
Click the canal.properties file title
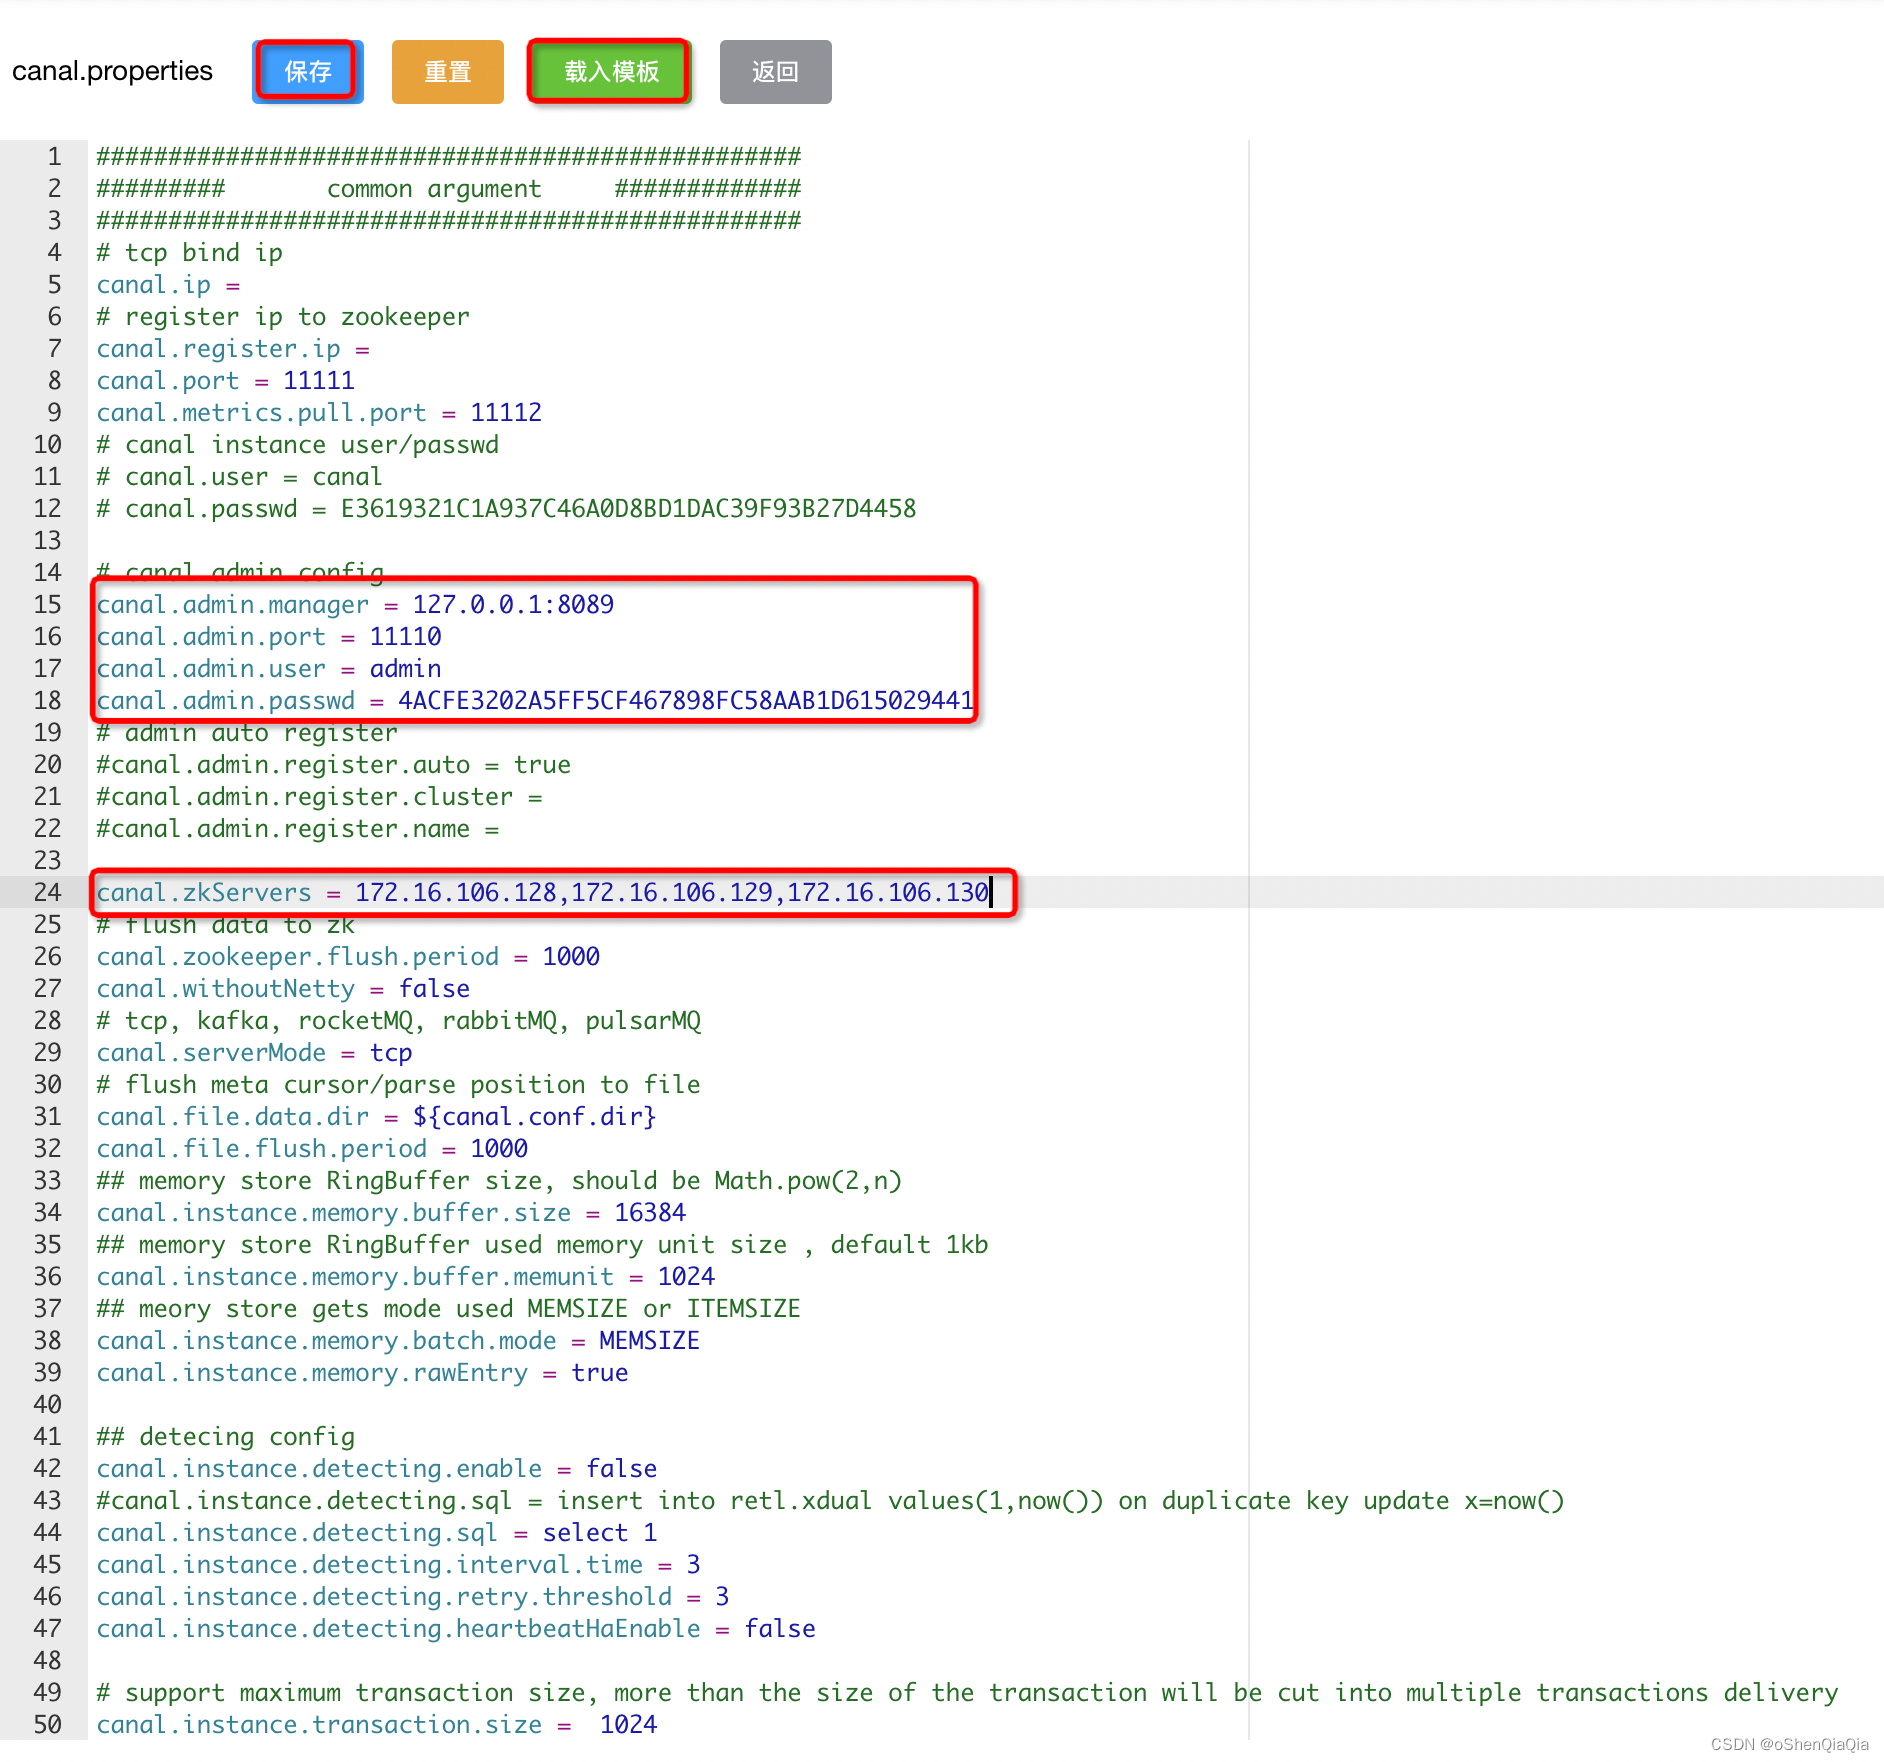(x=111, y=71)
